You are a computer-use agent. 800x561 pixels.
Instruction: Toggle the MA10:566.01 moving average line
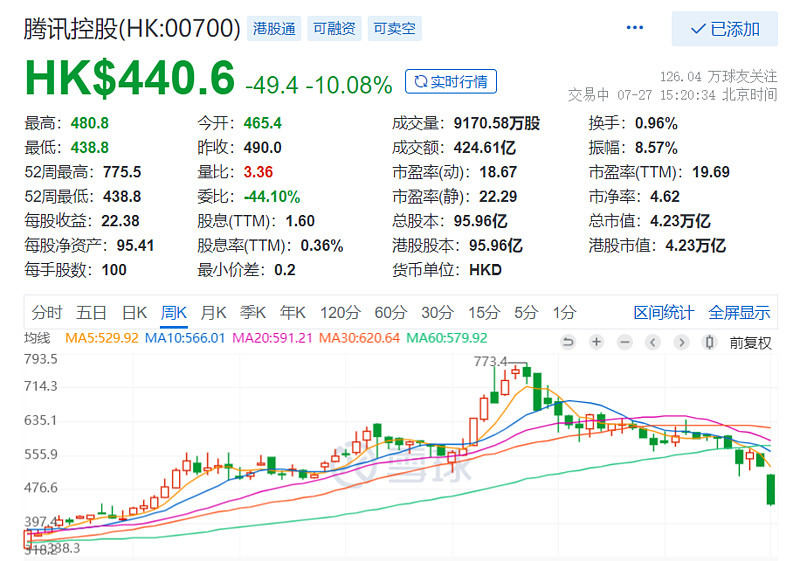pos(185,338)
